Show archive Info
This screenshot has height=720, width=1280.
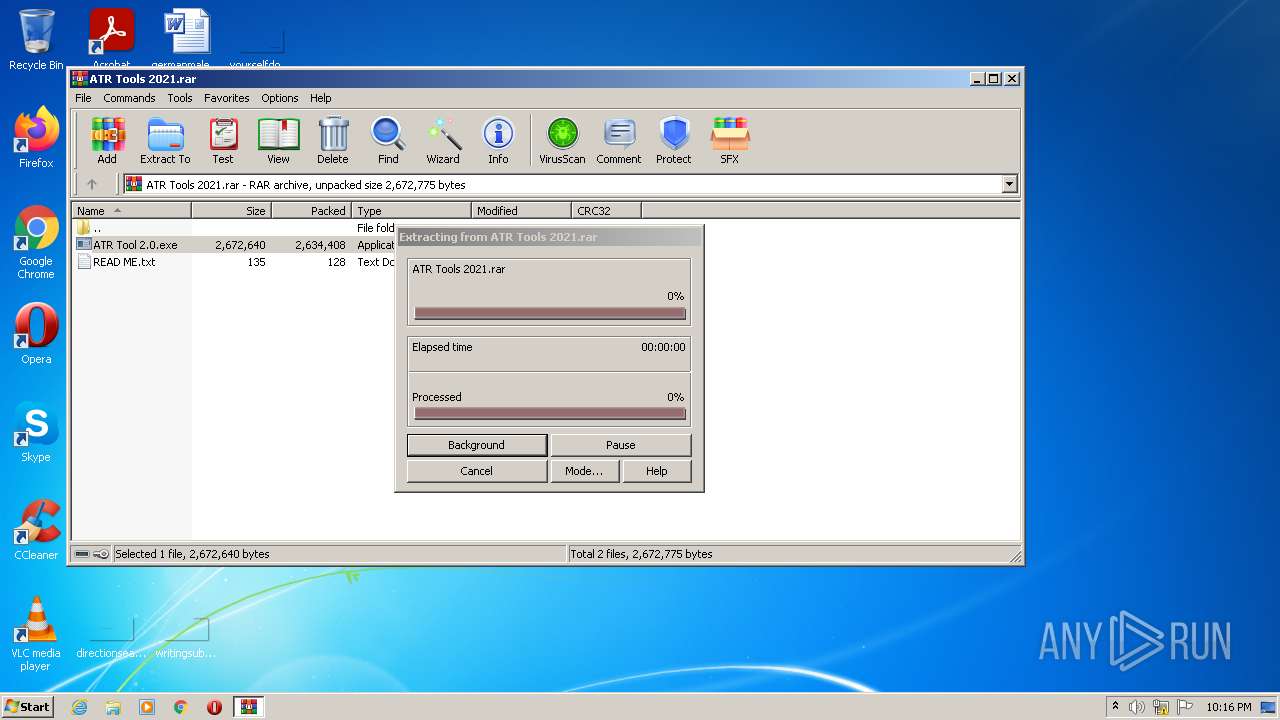498,140
